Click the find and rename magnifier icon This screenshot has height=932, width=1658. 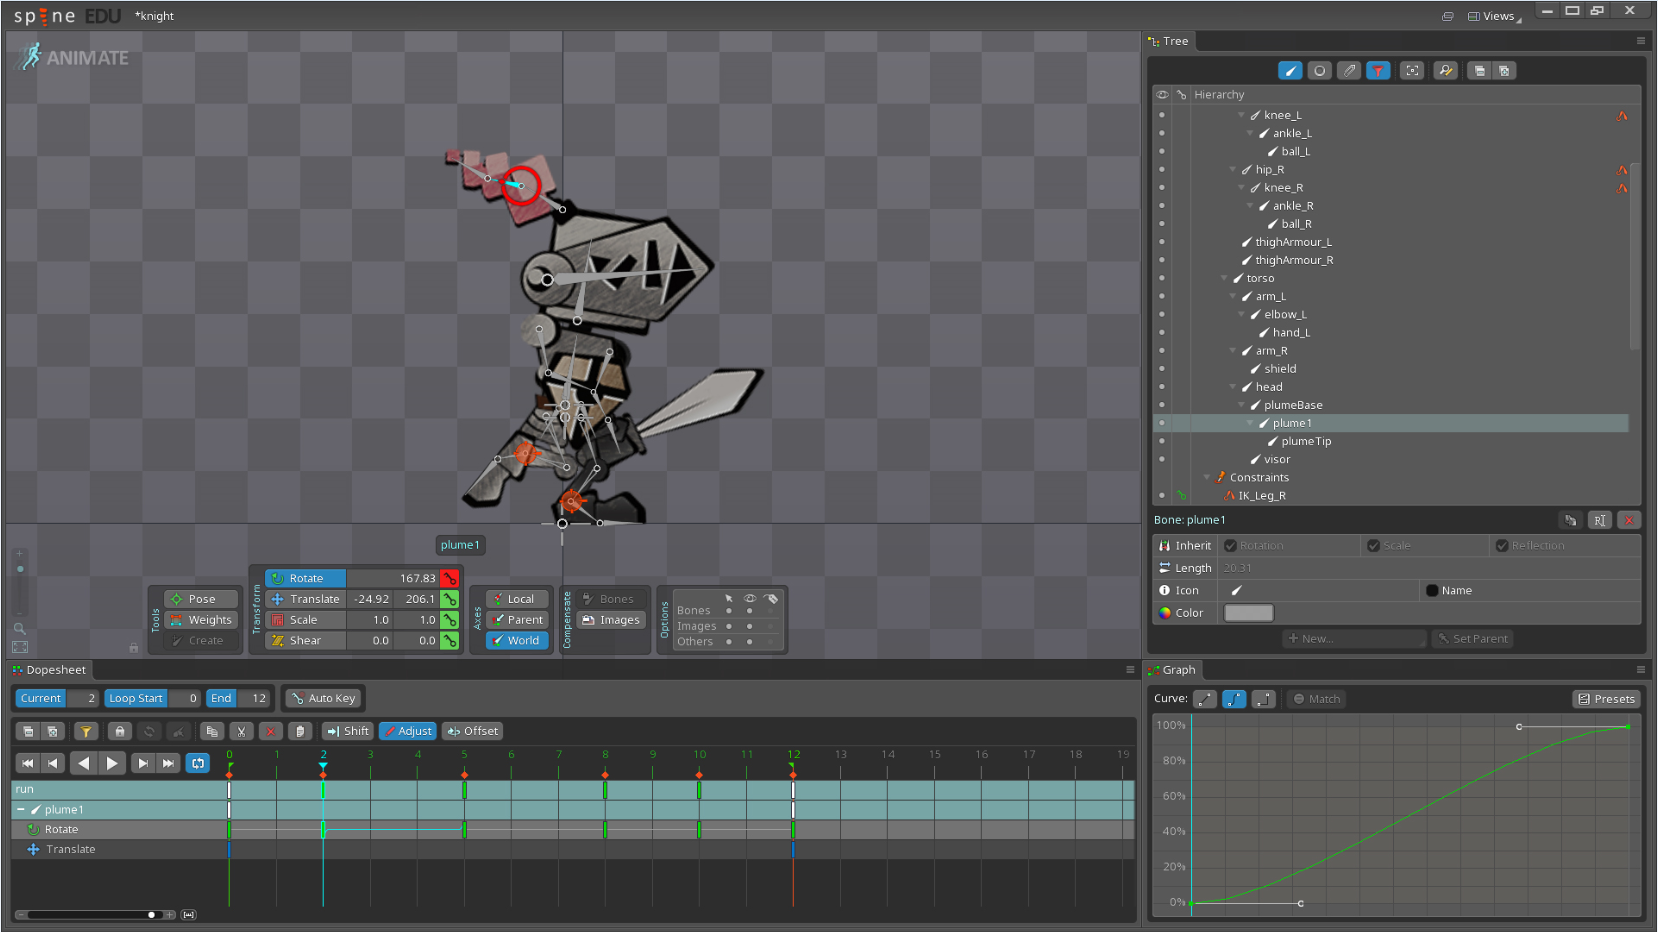point(1445,71)
